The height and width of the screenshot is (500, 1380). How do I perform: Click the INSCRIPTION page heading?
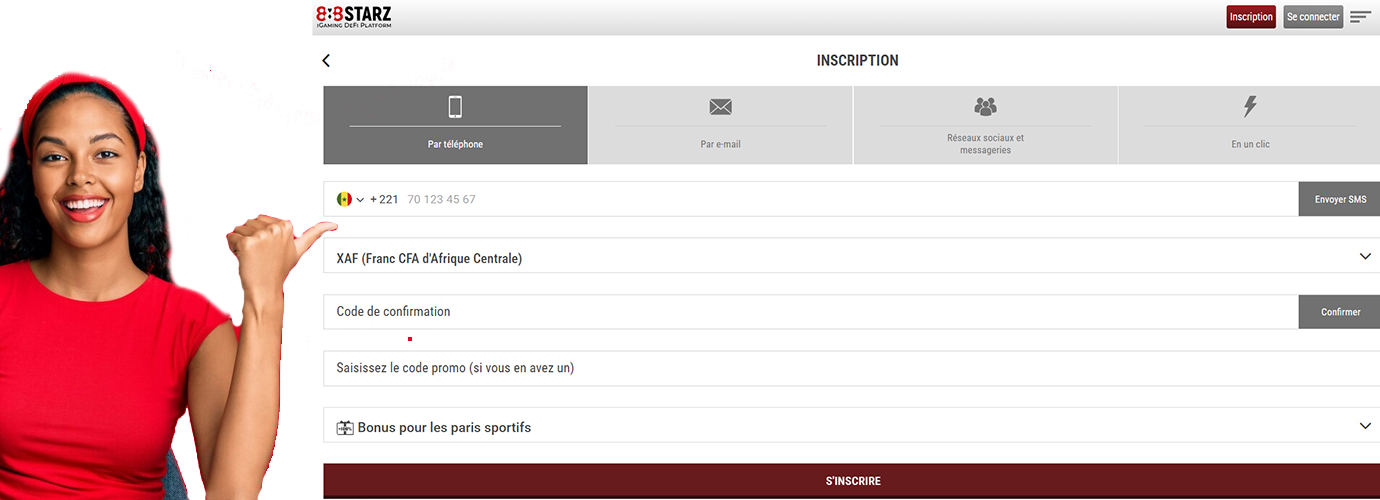857,61
